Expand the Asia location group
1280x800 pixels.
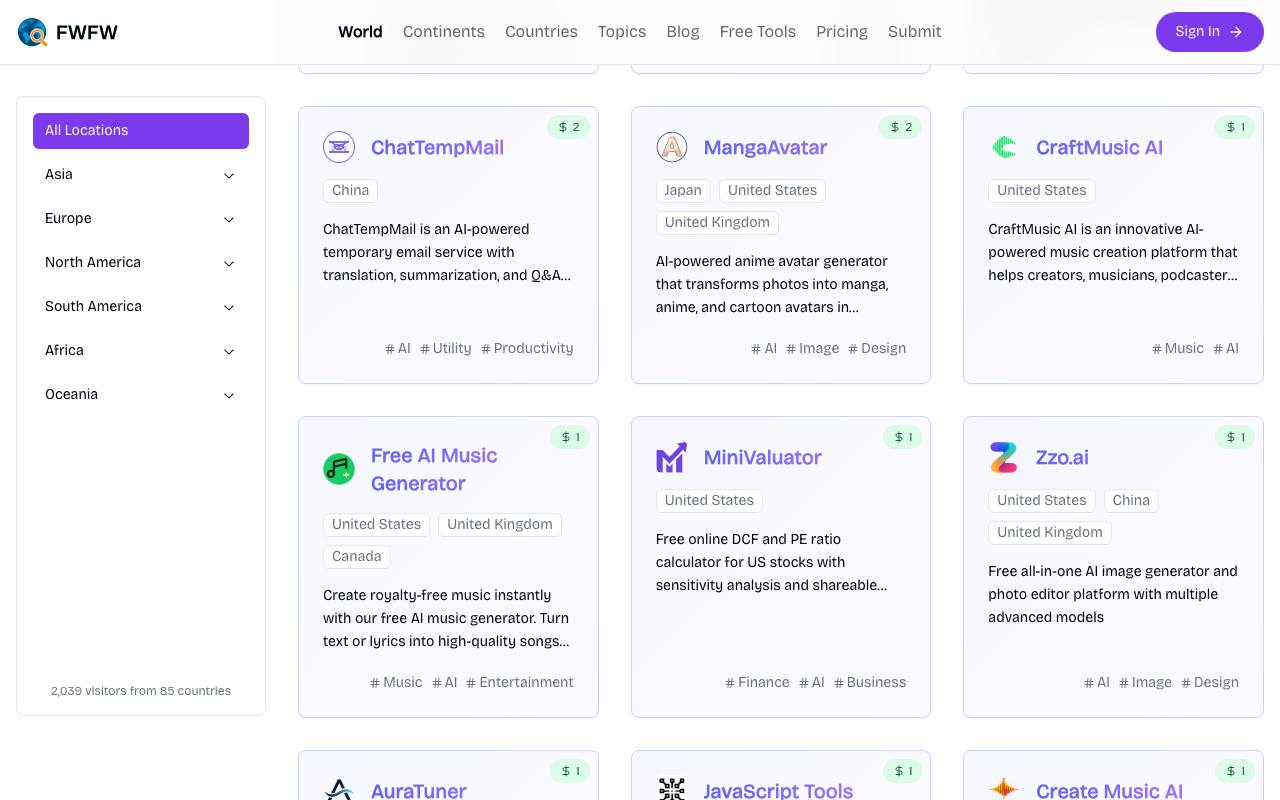click(x=141, y=175)
